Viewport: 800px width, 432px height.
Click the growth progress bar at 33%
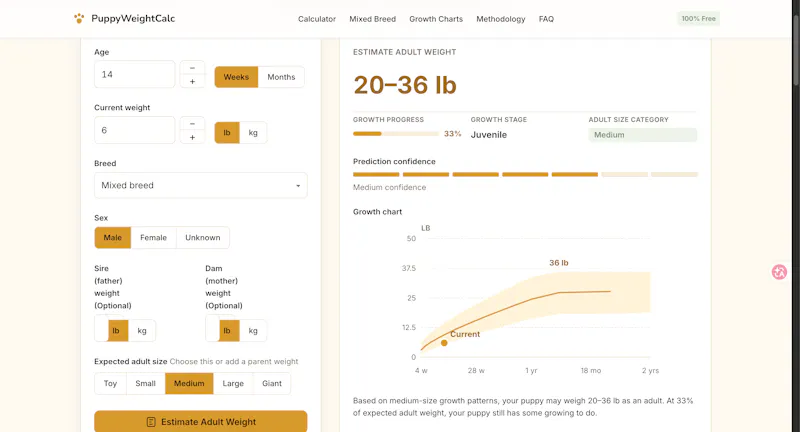coord(396,134)
